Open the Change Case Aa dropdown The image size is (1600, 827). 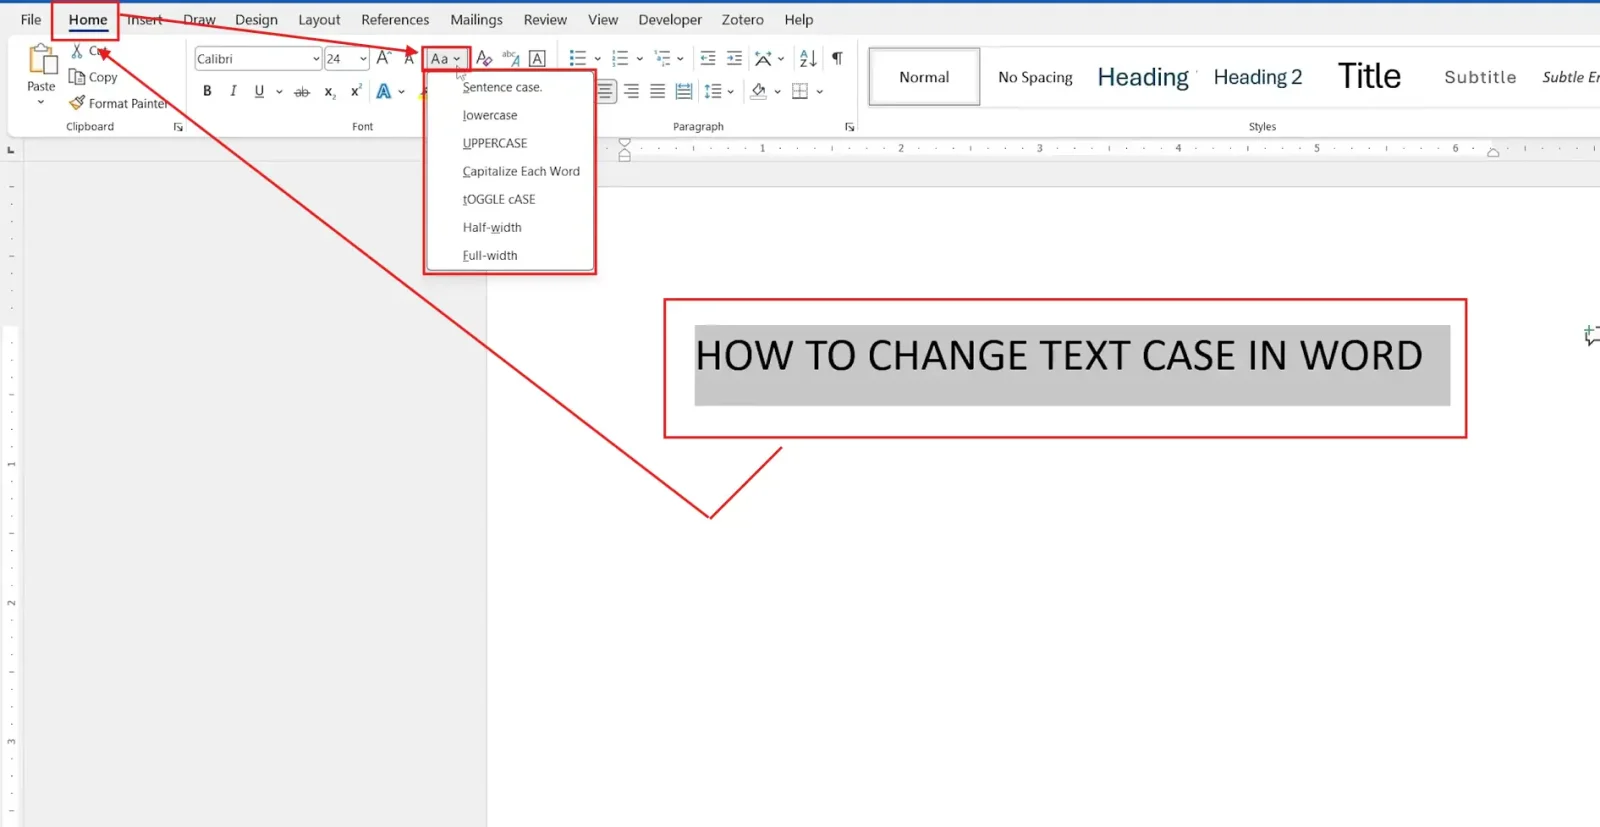point(446,59)
